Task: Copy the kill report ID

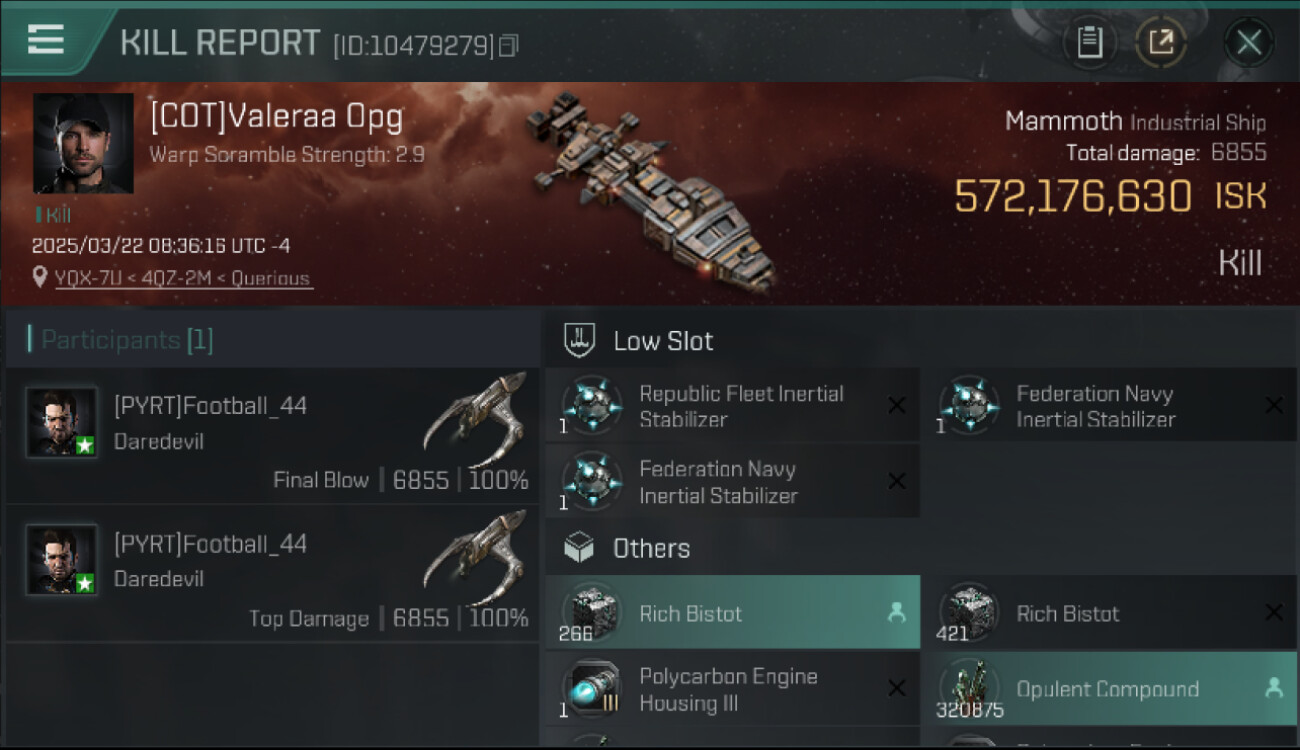Action: 509,46
